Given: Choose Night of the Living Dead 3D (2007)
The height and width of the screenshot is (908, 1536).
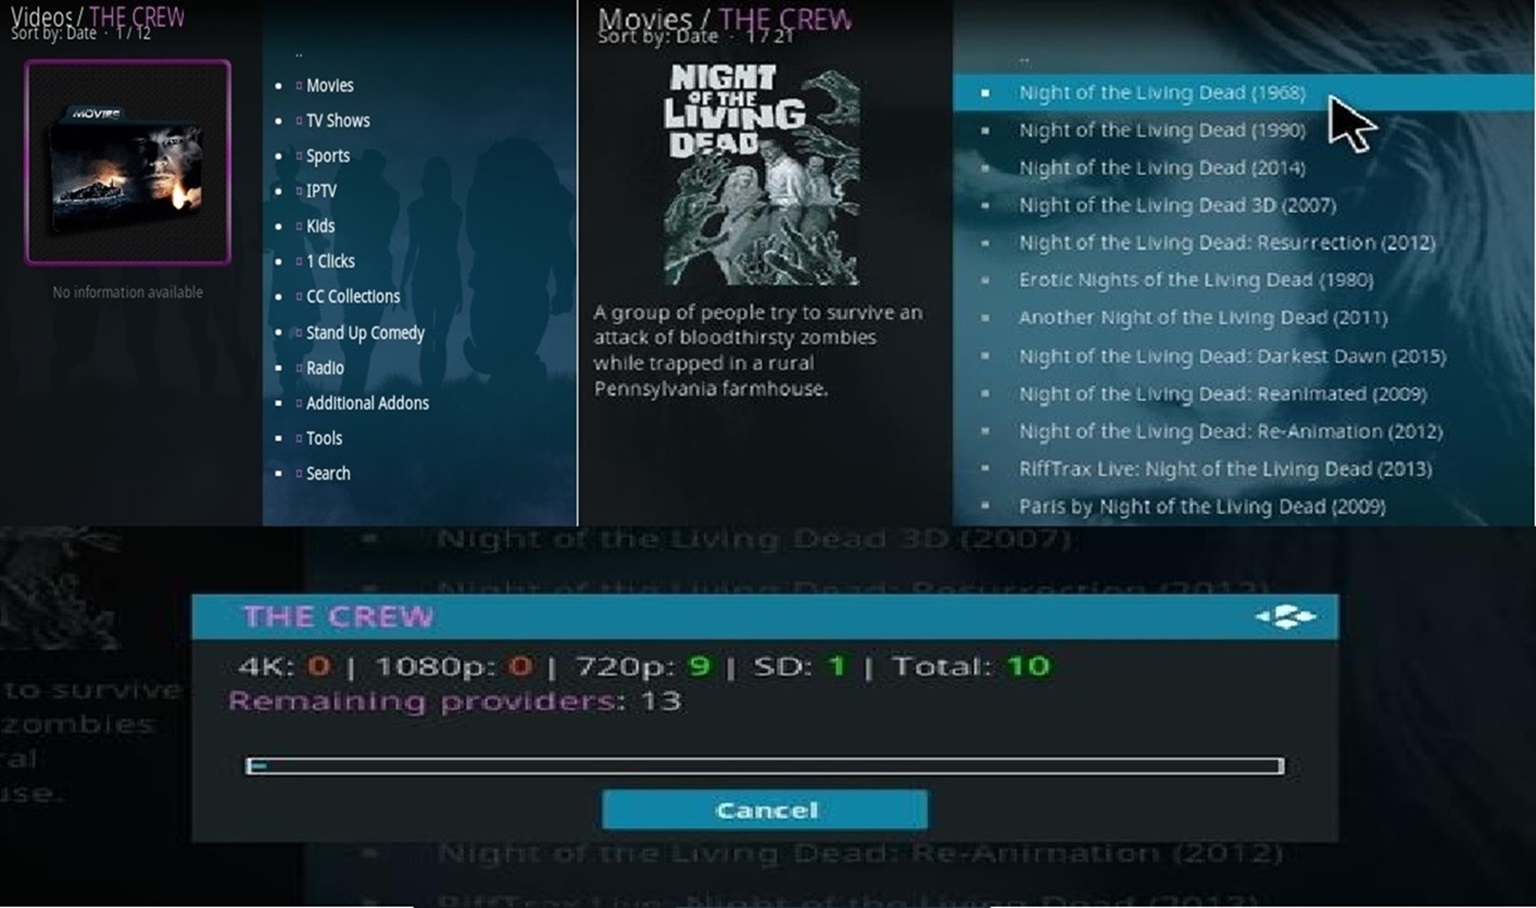Looking at the screenshot, I should click(x=1177, y=205).
